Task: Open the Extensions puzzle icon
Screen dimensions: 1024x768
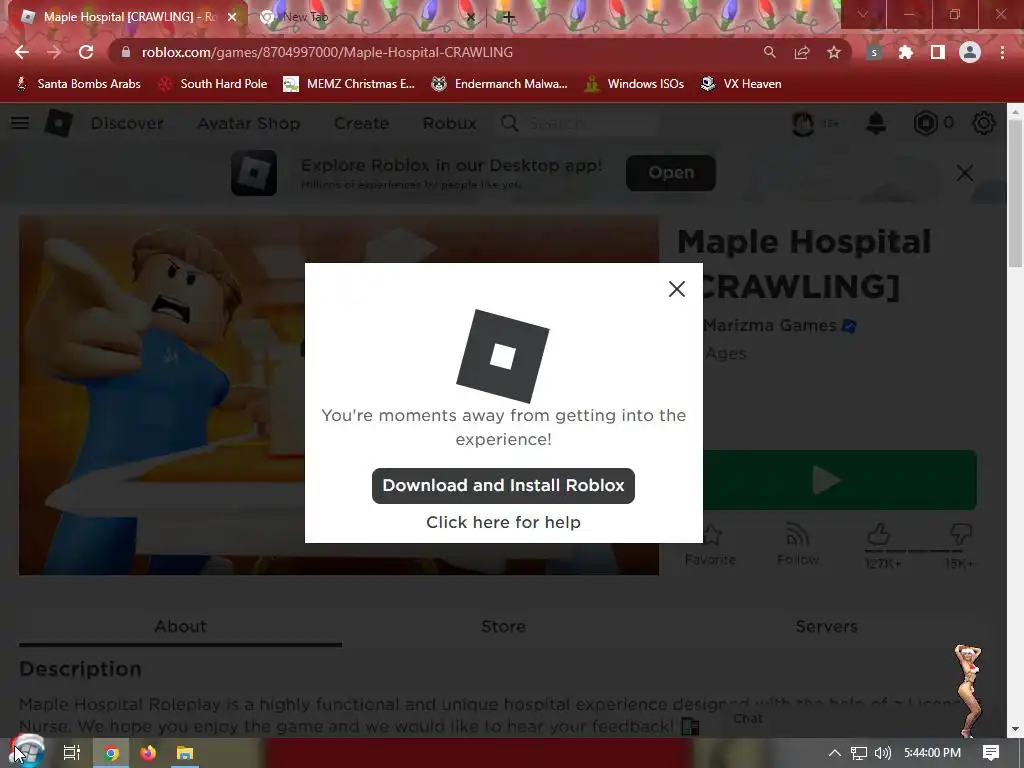Action: 906,52
